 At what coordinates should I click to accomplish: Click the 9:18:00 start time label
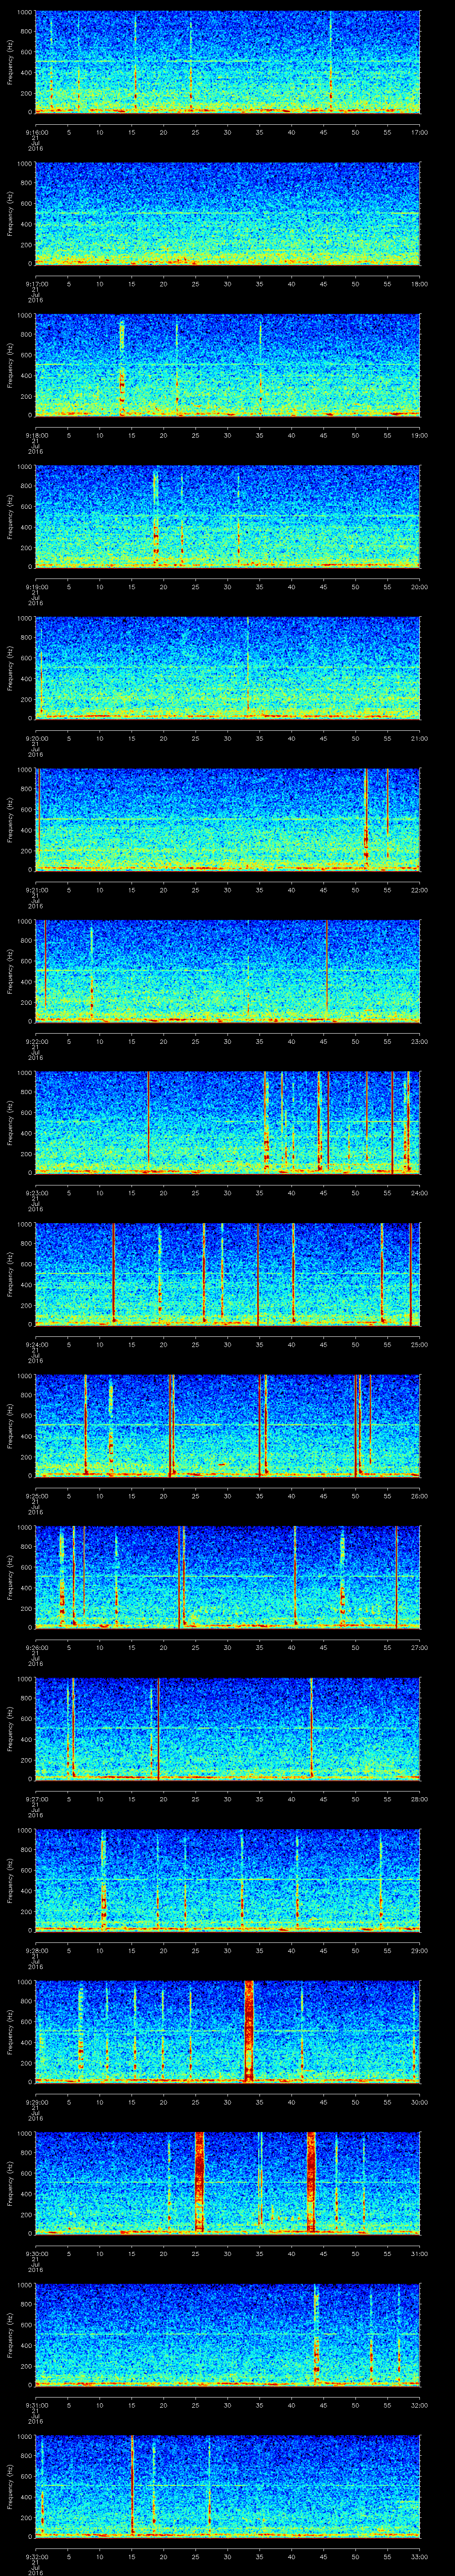point(36,436)
